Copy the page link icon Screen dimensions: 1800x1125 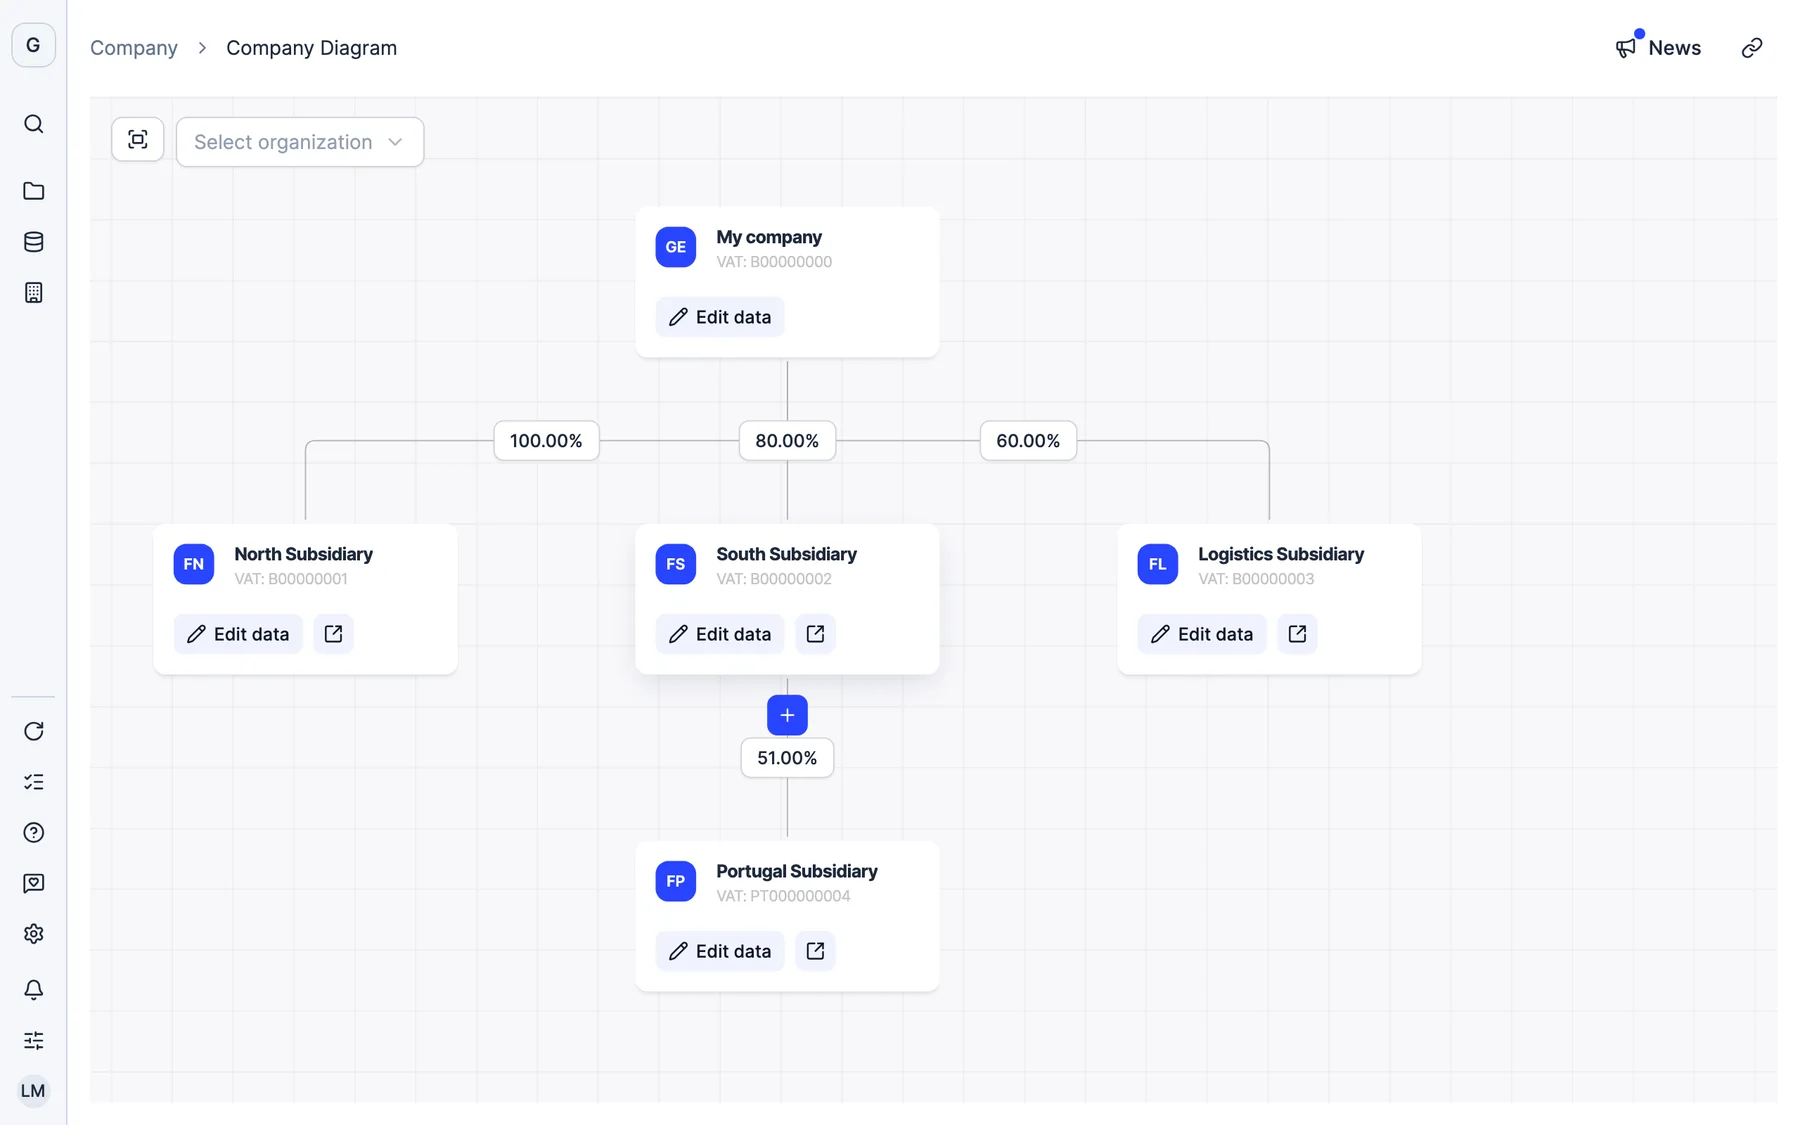point(1752,48)
